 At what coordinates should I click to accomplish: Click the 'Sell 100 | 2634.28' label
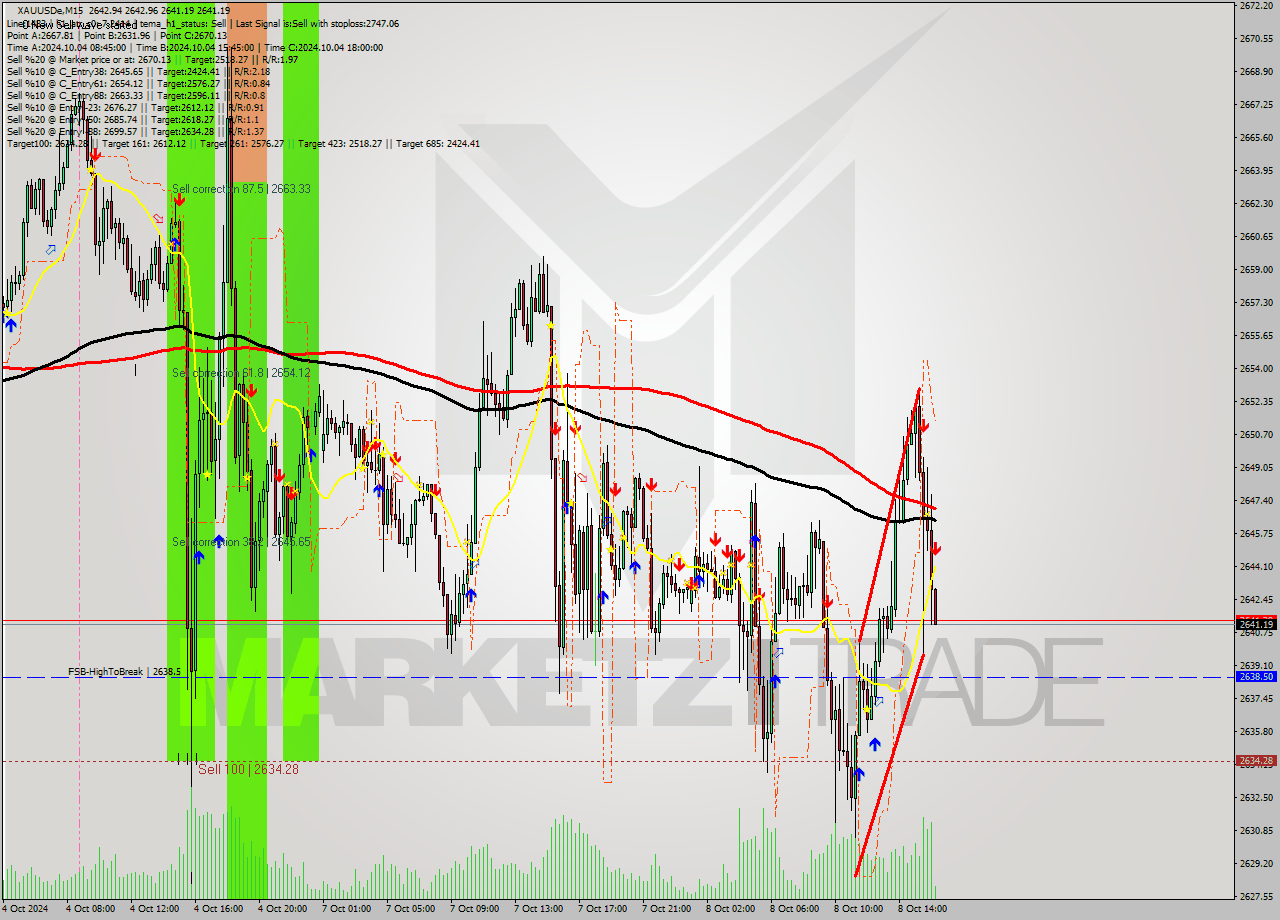(248, 769)
